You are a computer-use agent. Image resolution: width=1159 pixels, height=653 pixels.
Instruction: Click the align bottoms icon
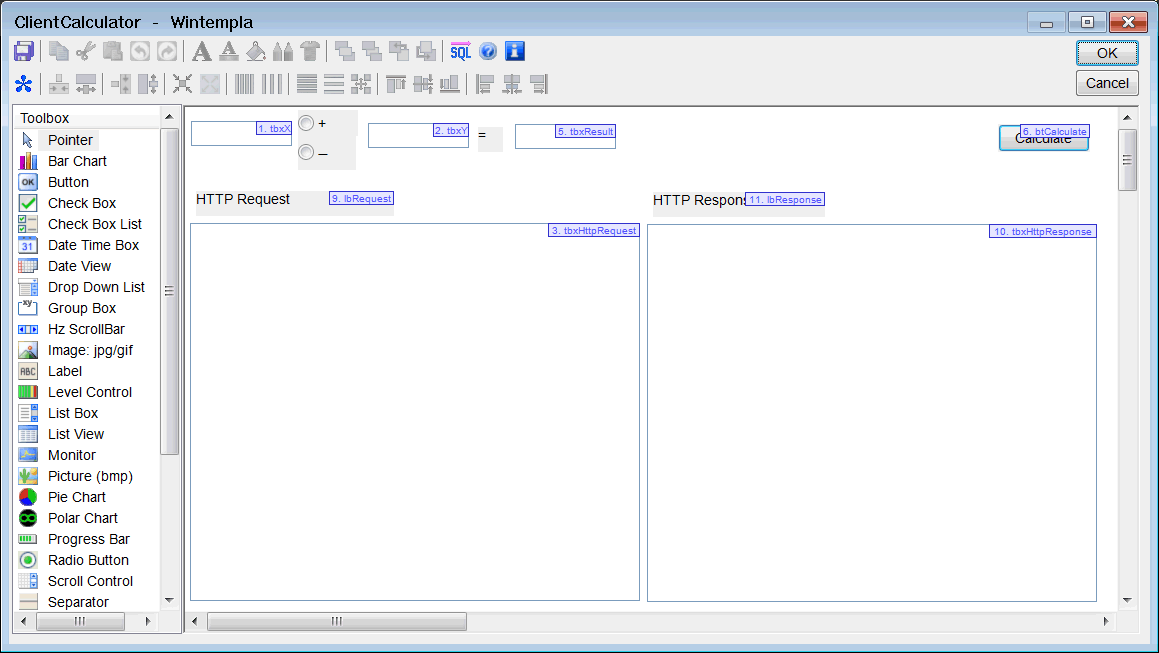coord(449,84)
